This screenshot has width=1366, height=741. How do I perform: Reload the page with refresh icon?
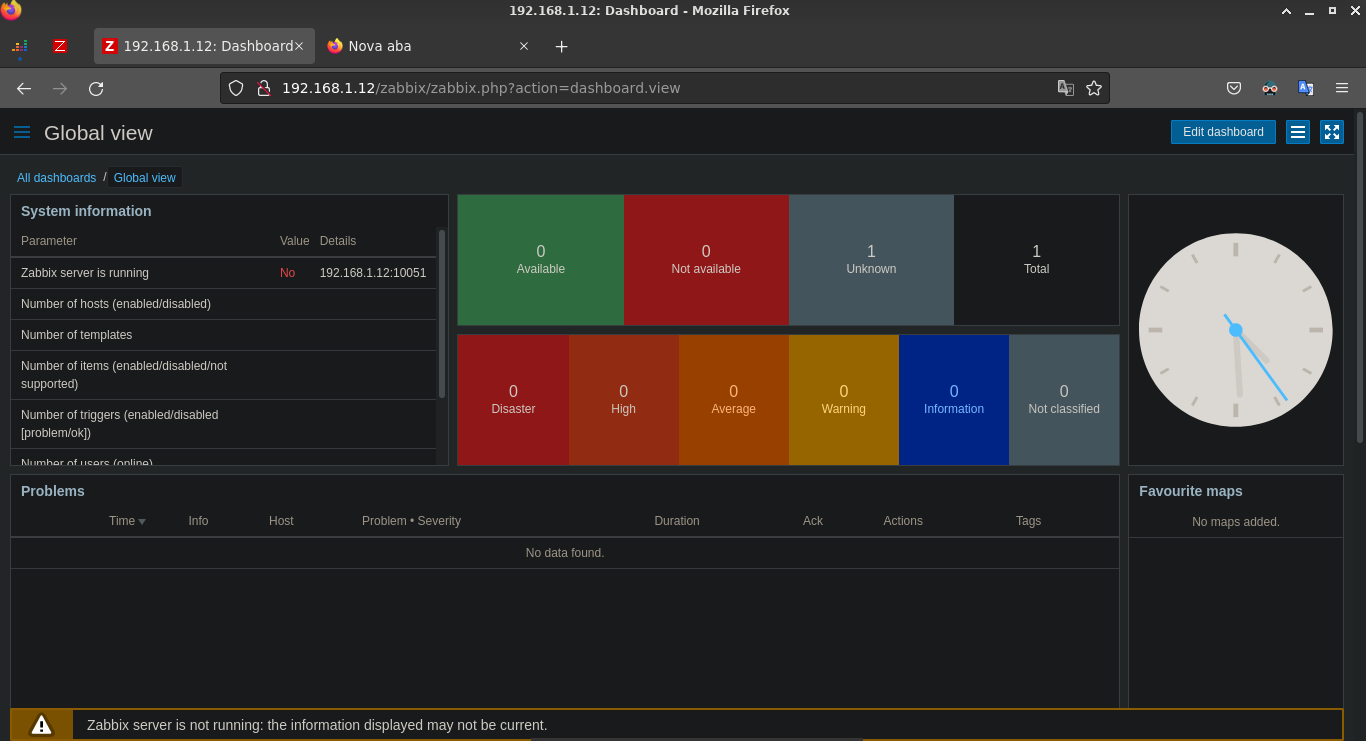coord(96,88)
